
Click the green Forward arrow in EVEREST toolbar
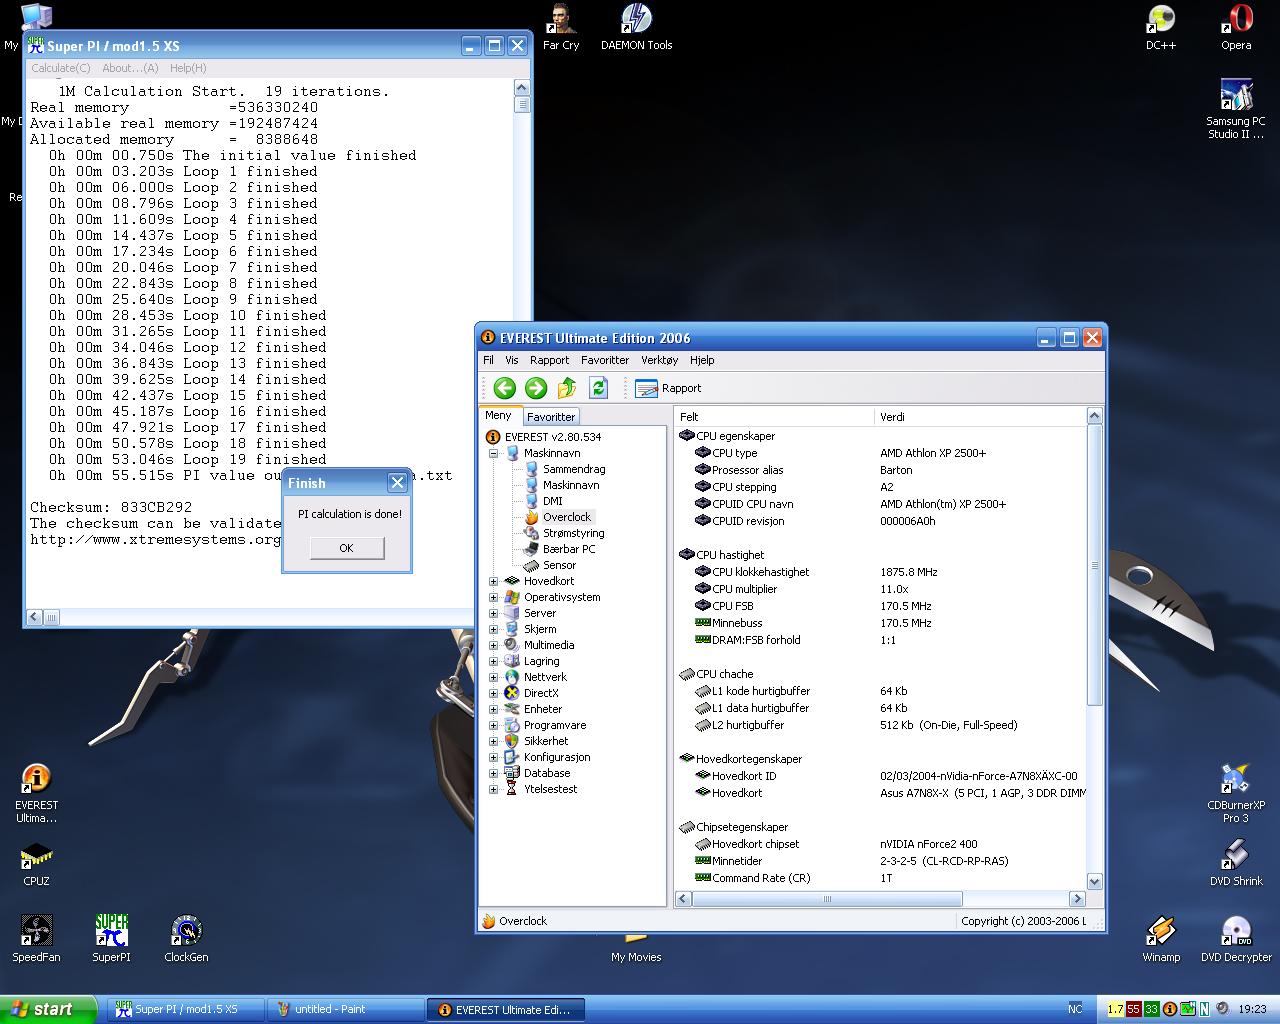point(536,388)
